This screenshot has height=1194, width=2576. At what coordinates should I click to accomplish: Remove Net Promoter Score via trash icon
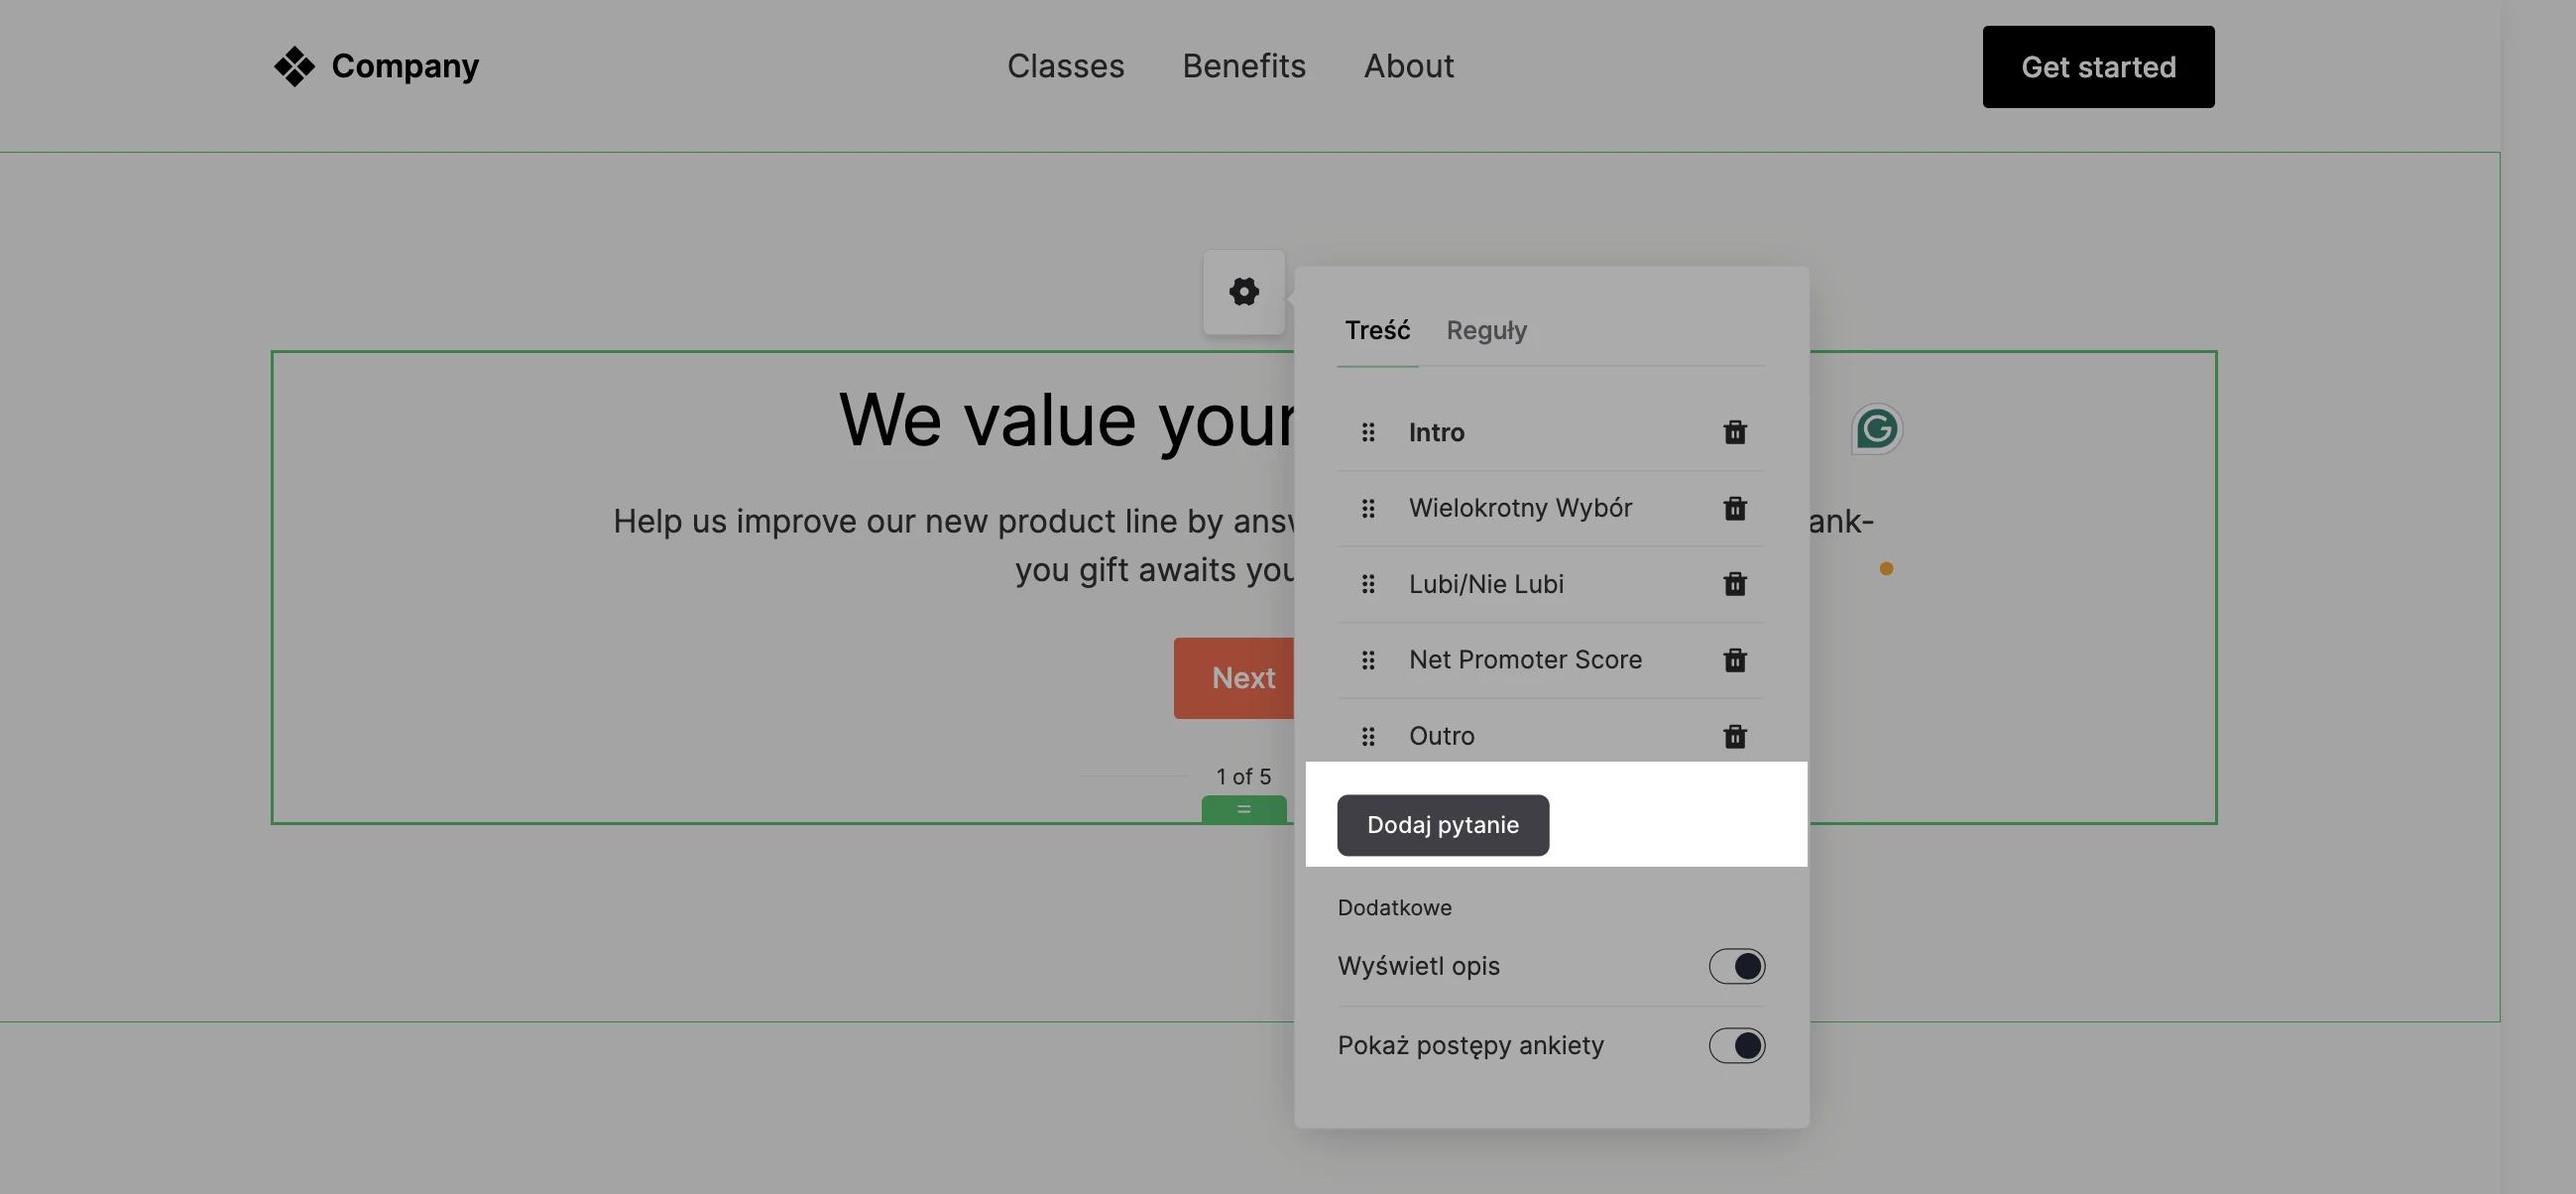pos(1734,660)
